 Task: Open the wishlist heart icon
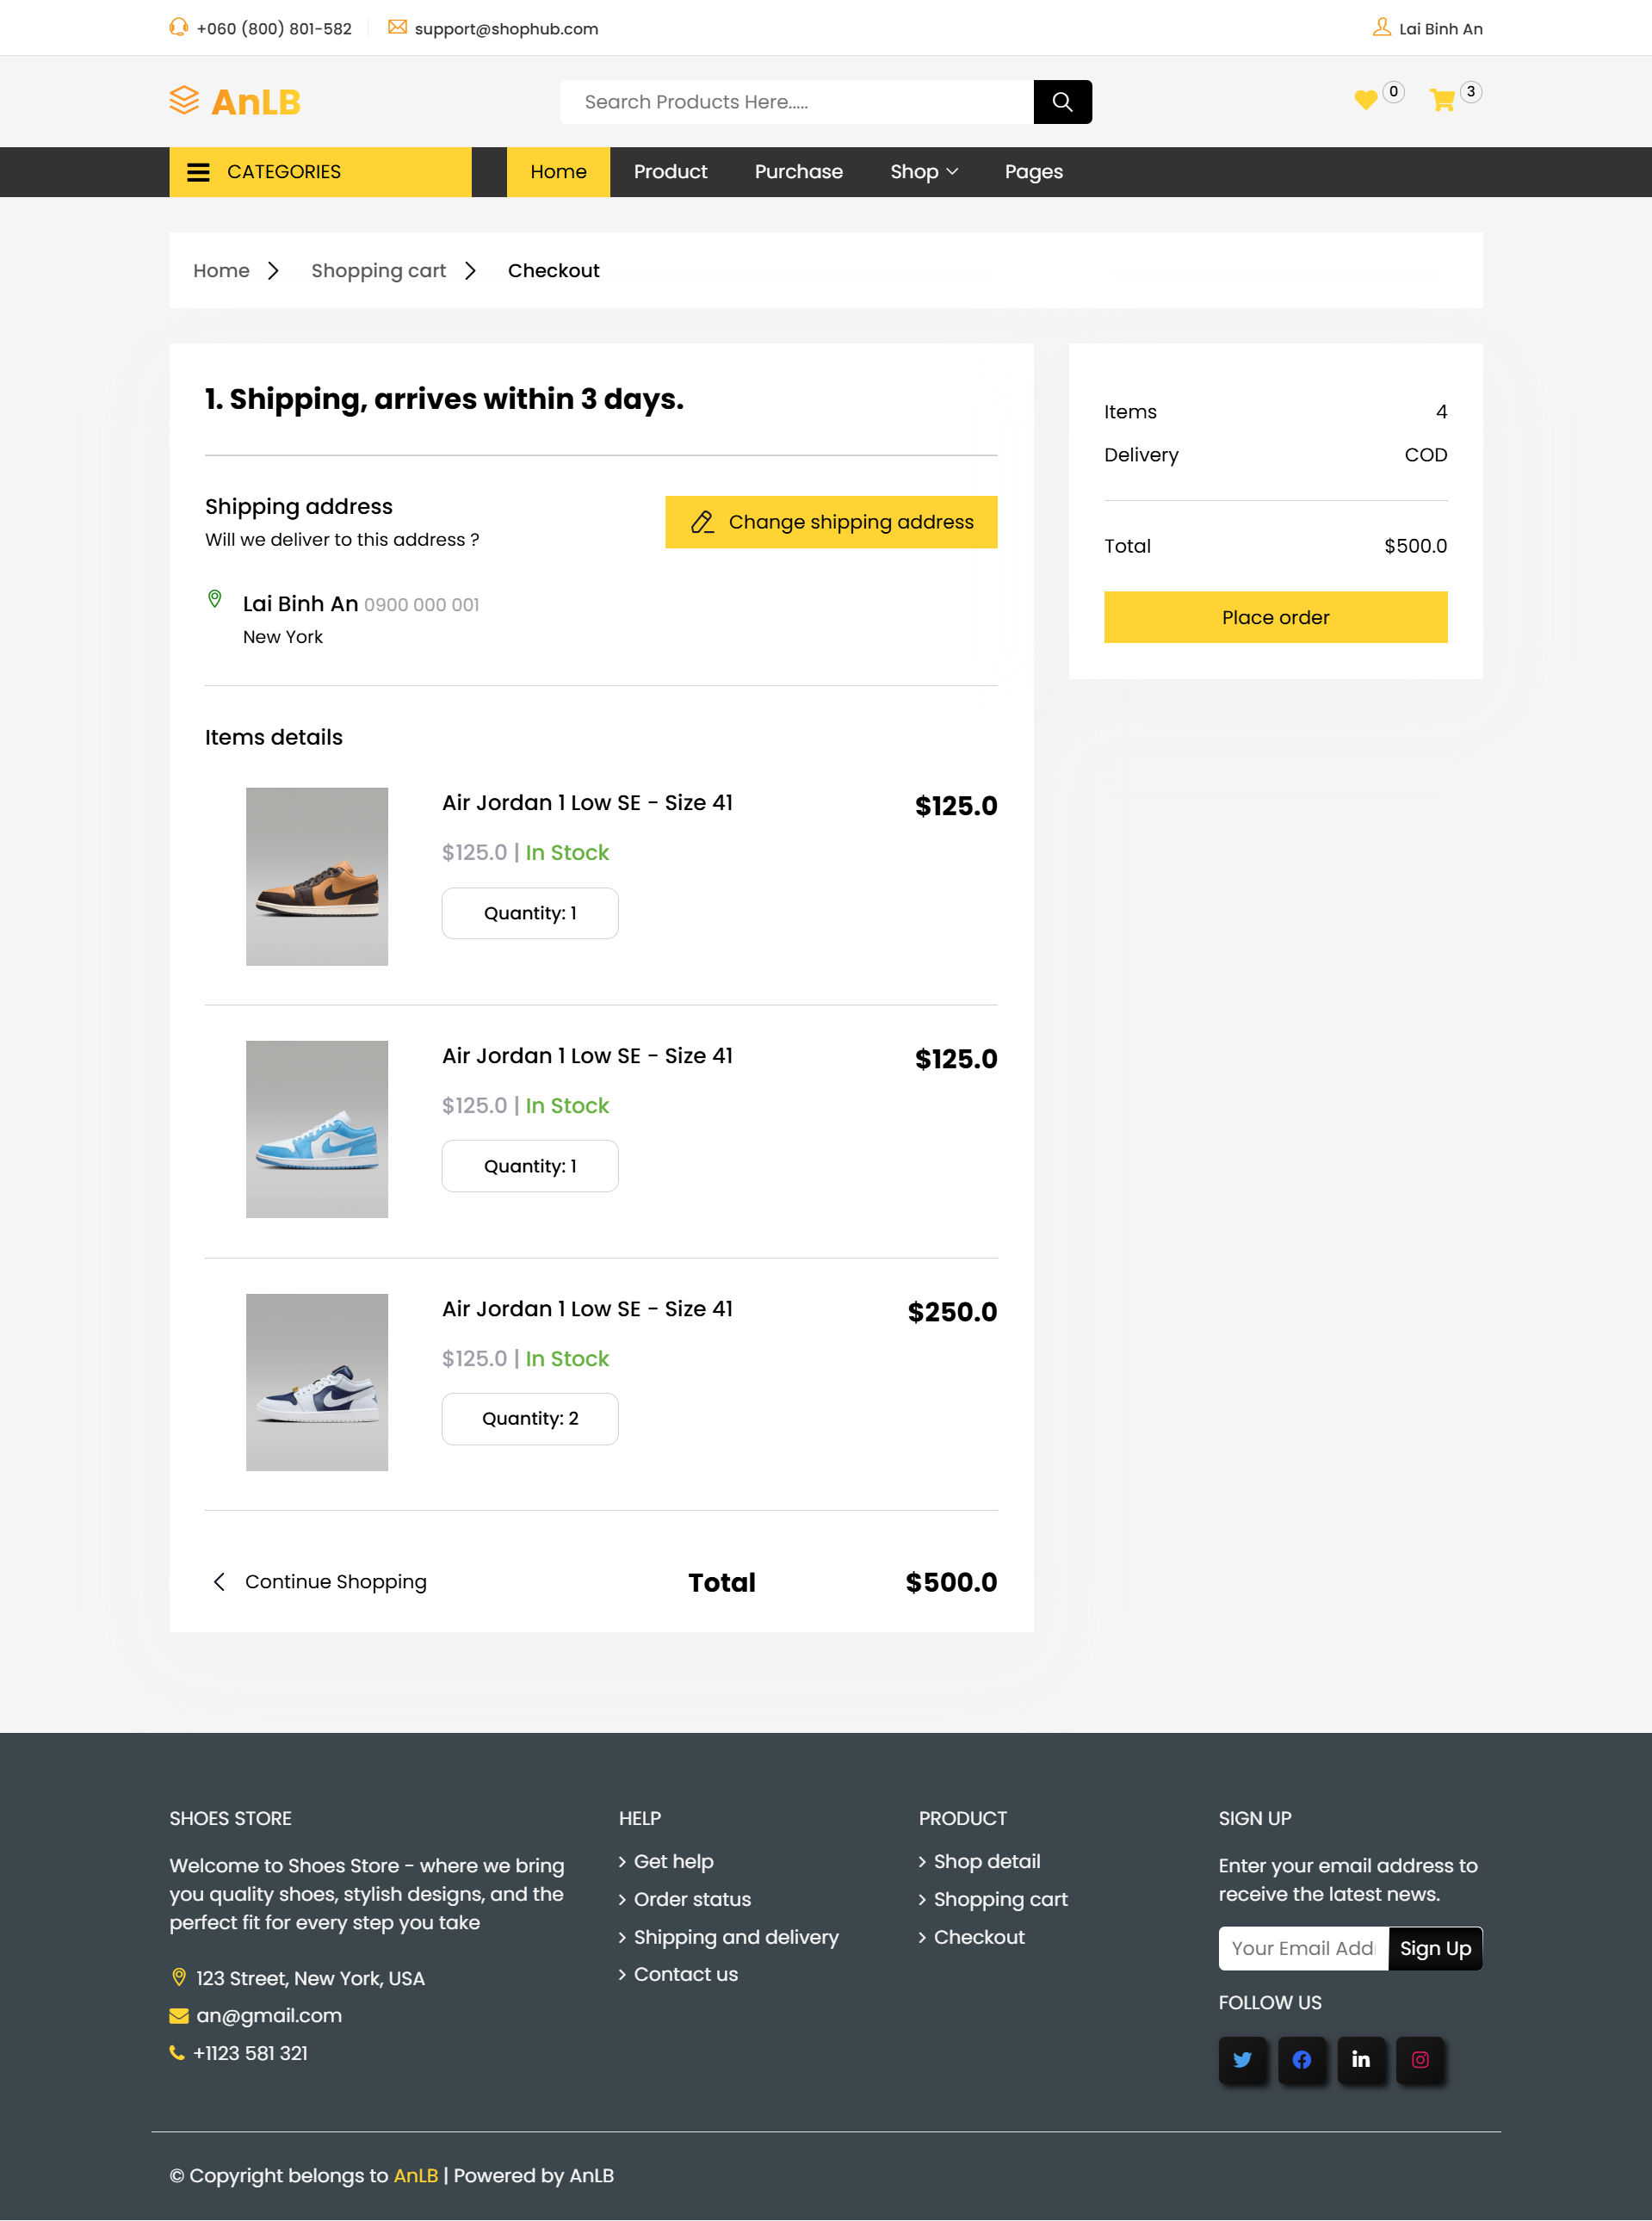tap(1365, 100)
